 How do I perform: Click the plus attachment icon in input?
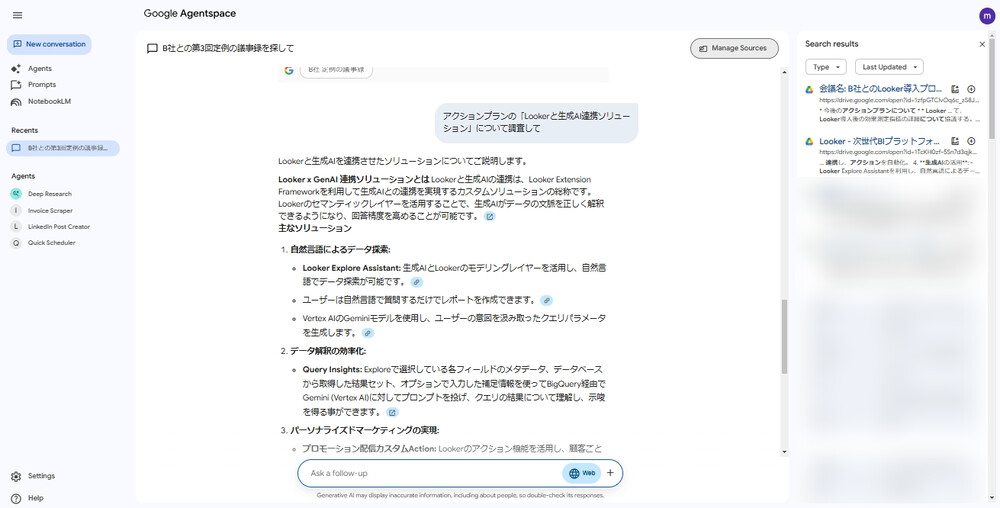point(610,473)
